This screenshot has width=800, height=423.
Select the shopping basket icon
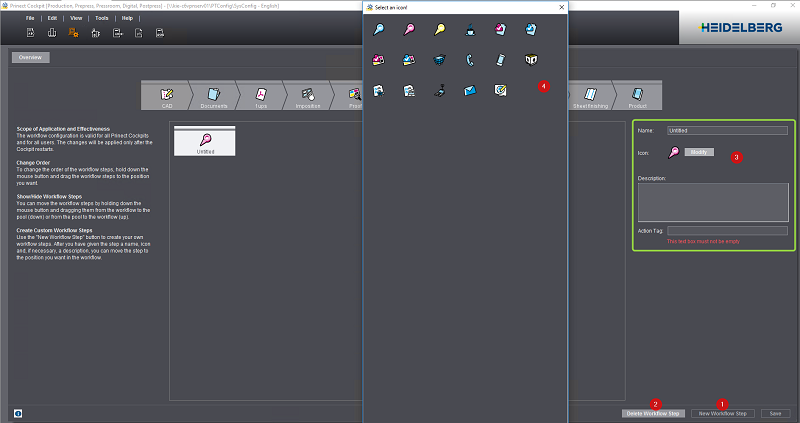pyautogui.click(x=440, y=60)
